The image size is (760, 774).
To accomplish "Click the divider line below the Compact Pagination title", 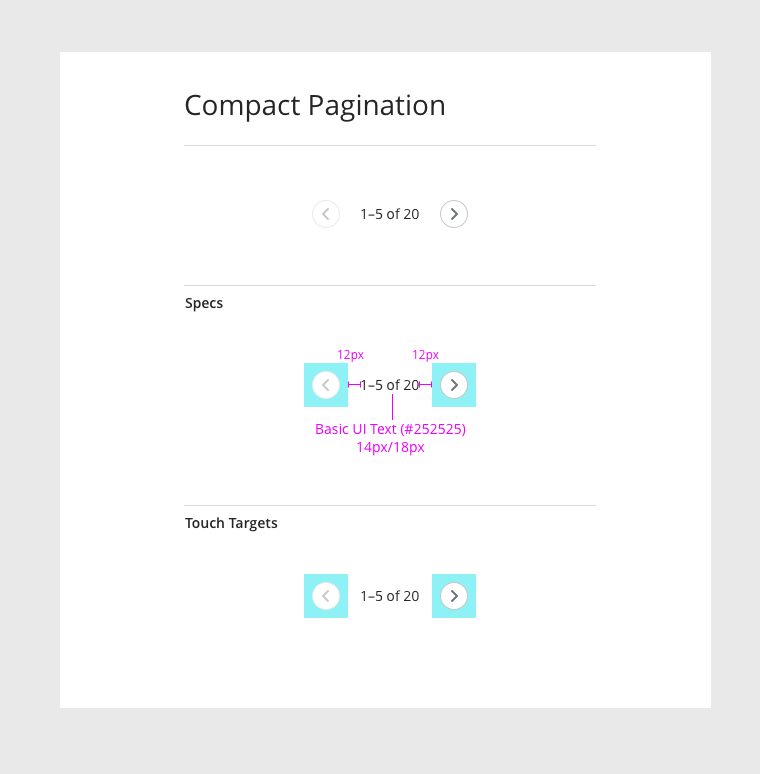I will click(x=390, y=146).
